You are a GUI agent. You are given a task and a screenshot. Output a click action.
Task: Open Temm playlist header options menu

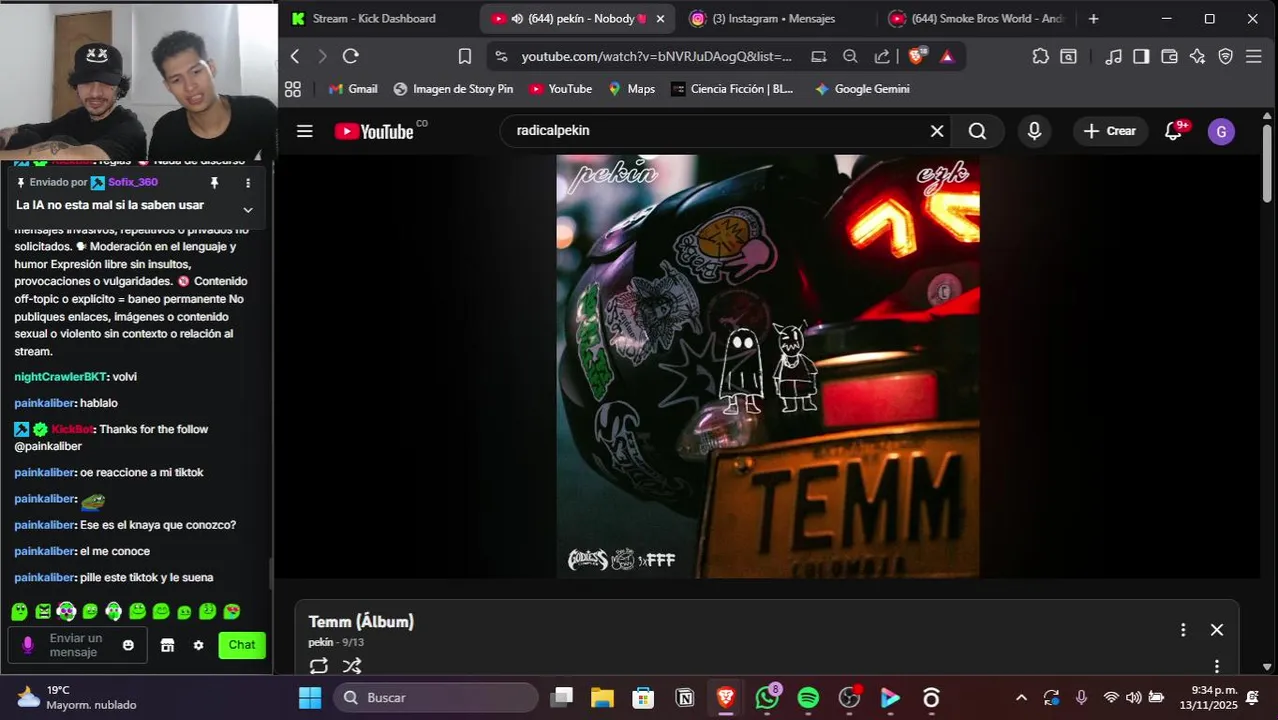[x=1183, y=630]
